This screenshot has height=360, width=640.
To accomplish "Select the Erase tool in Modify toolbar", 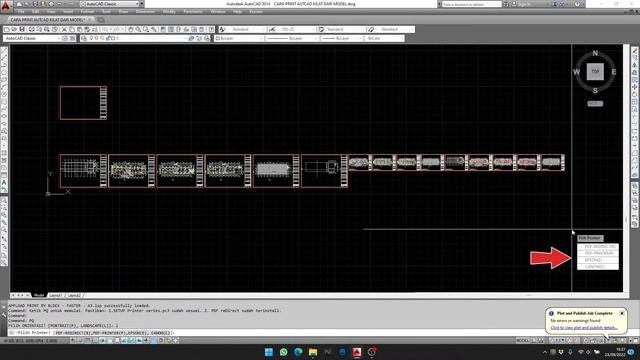I will 635,51.
